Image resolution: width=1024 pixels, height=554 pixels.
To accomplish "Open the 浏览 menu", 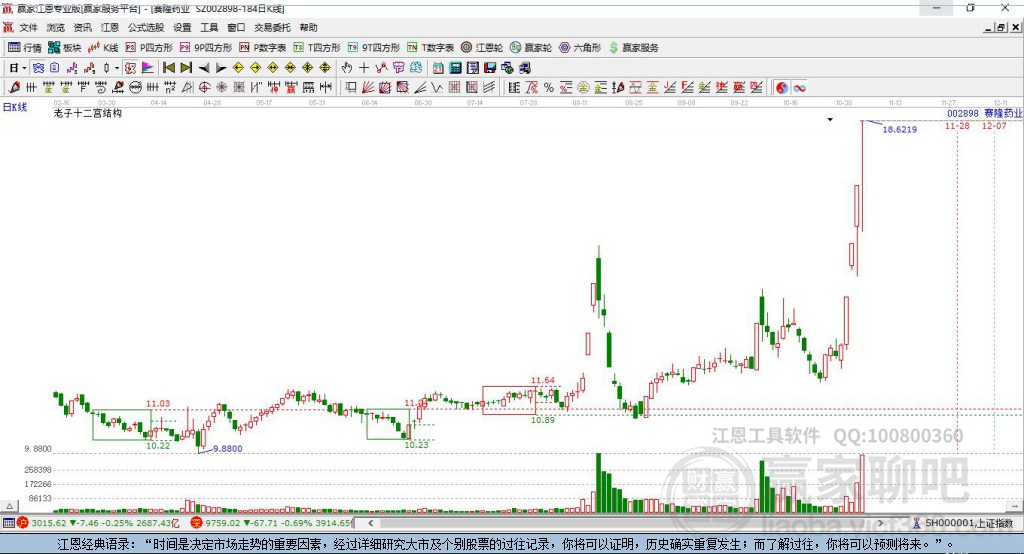I will coord(56,27).
